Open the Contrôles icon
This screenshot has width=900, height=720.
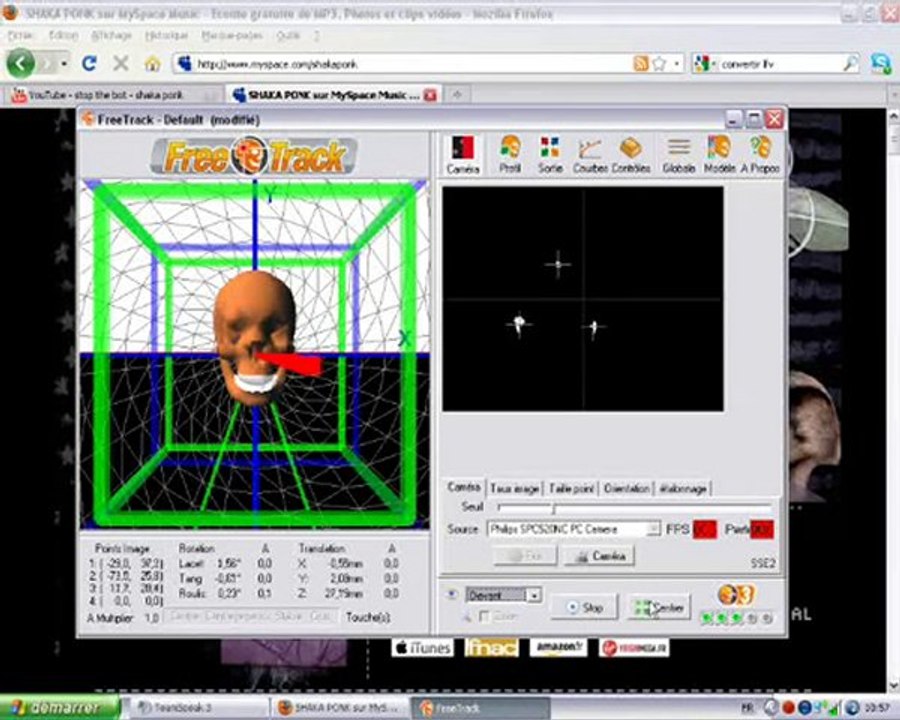[x=631, y=154]
